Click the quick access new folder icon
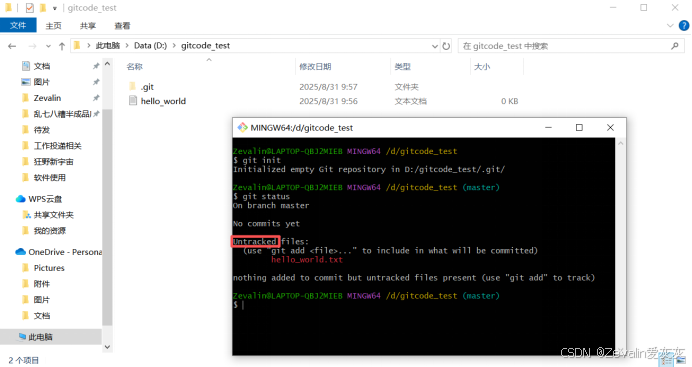The image size is (692, 367). pos(43,8)
